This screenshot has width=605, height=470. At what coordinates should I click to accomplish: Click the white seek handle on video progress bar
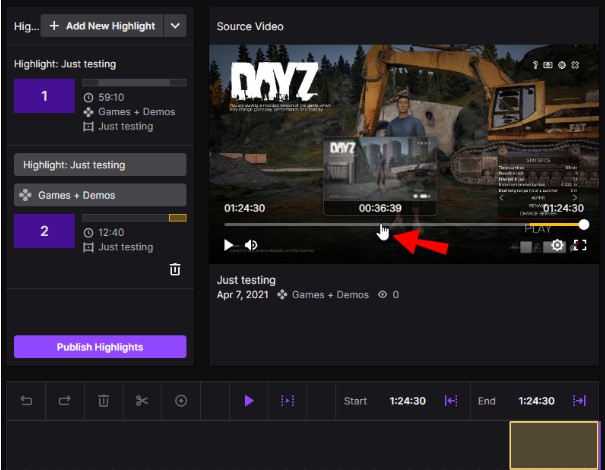click(x=584, y=225)
